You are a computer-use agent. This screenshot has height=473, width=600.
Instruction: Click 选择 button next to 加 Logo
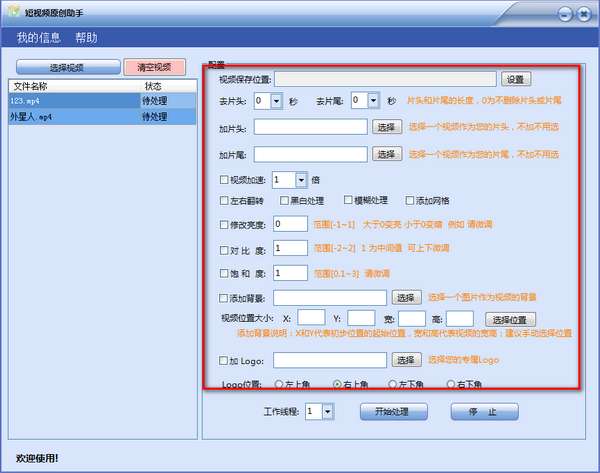pos(406,360)
